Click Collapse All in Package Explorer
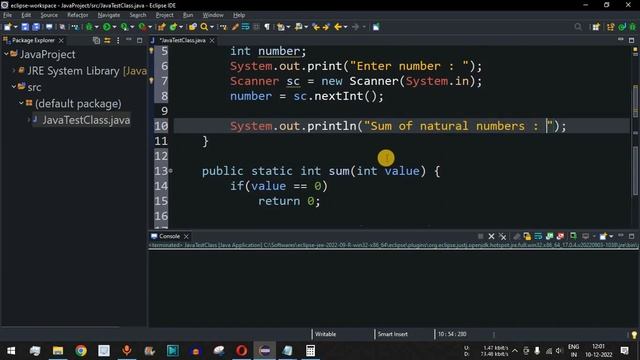This screenshot has width=640, height=360. (x=96, y=40)
